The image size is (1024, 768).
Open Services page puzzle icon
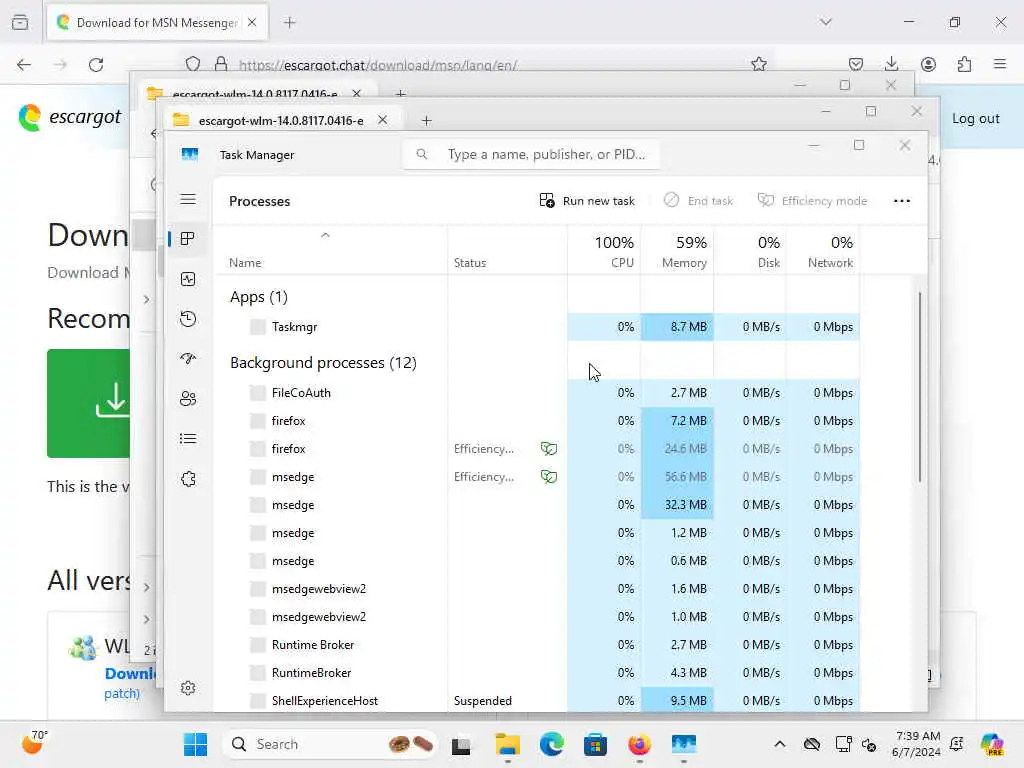pos(188,479)
